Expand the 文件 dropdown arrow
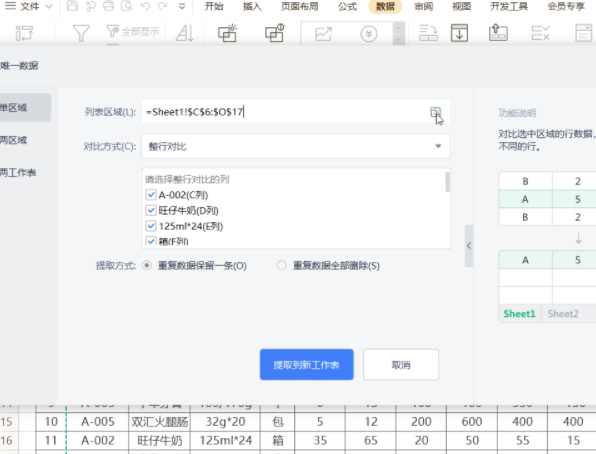The image size is (596, 454). tap(48, 6)
